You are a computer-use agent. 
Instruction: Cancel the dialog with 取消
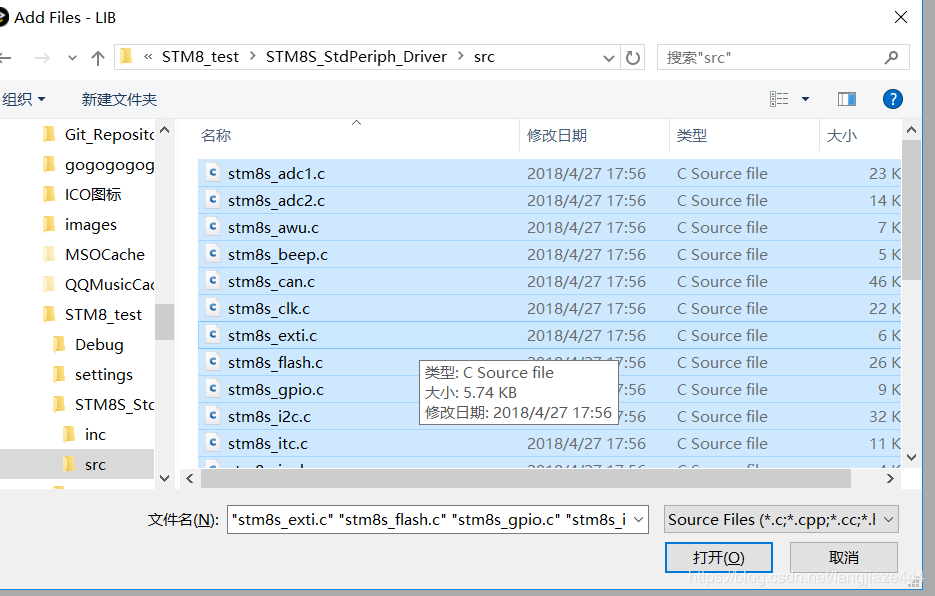(844, 558)
